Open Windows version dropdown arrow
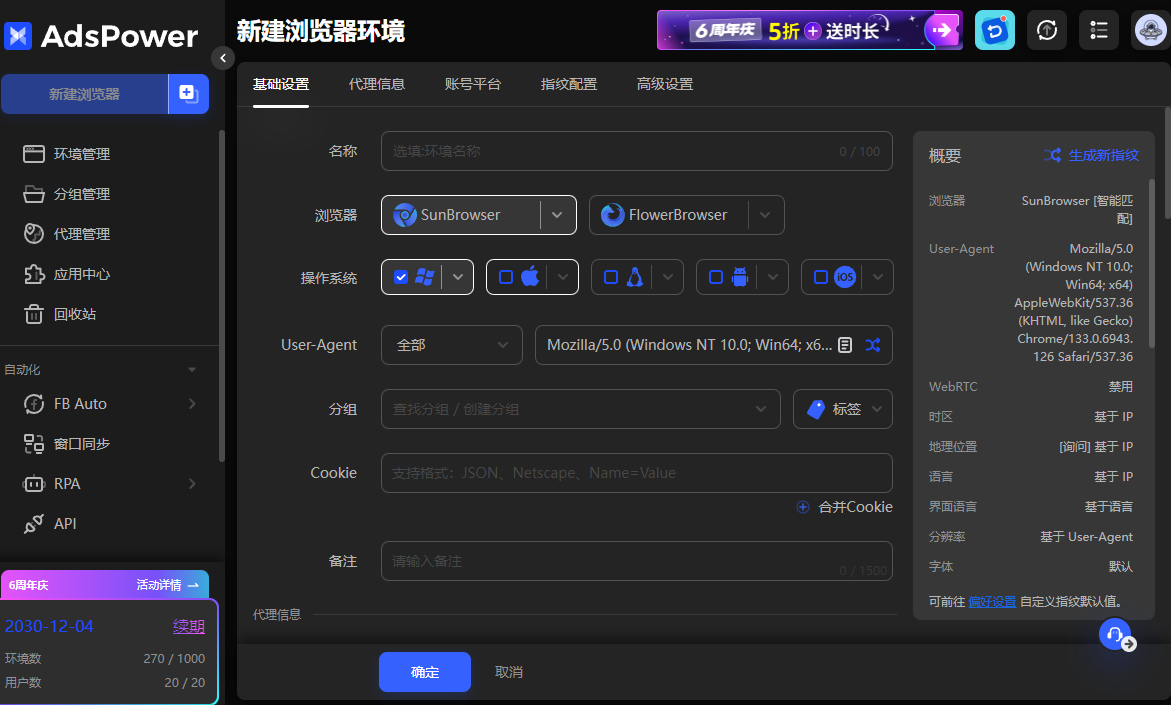The image size is (1171, 705). [458, 277]
